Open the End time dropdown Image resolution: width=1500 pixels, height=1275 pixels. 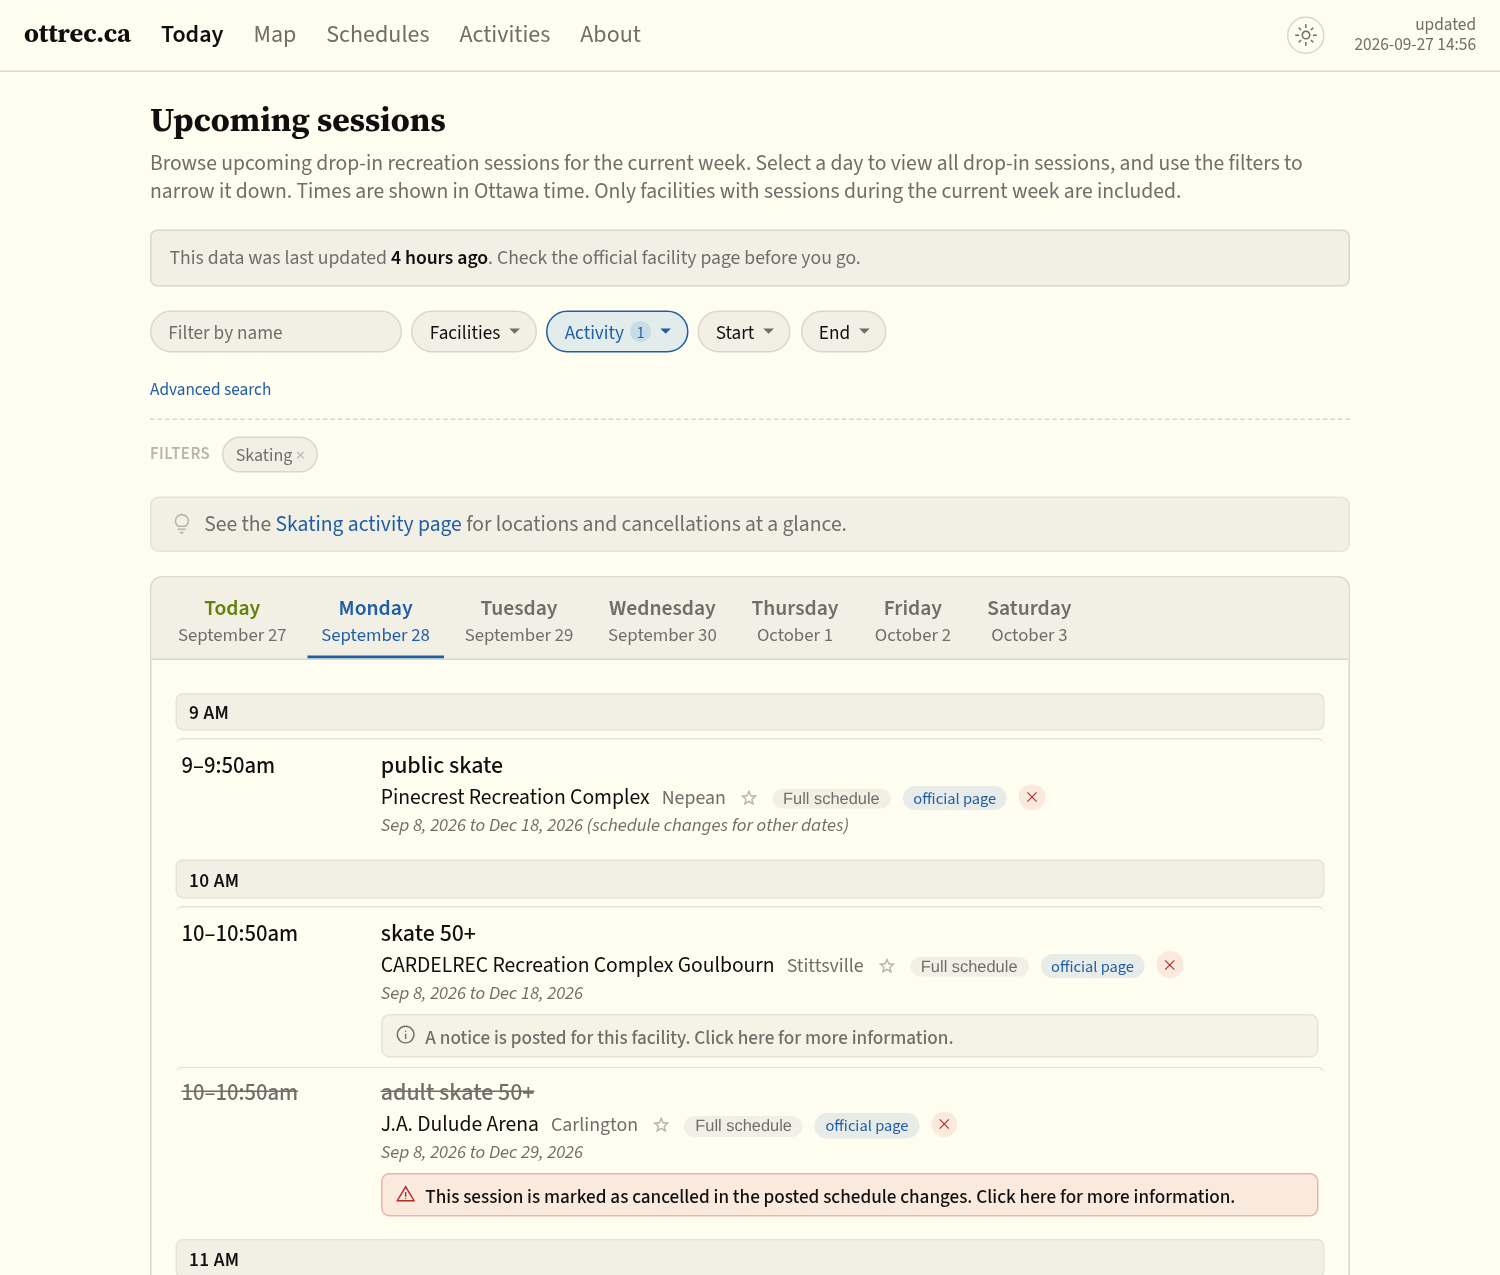pyautogui.click(x=843, y=332)
